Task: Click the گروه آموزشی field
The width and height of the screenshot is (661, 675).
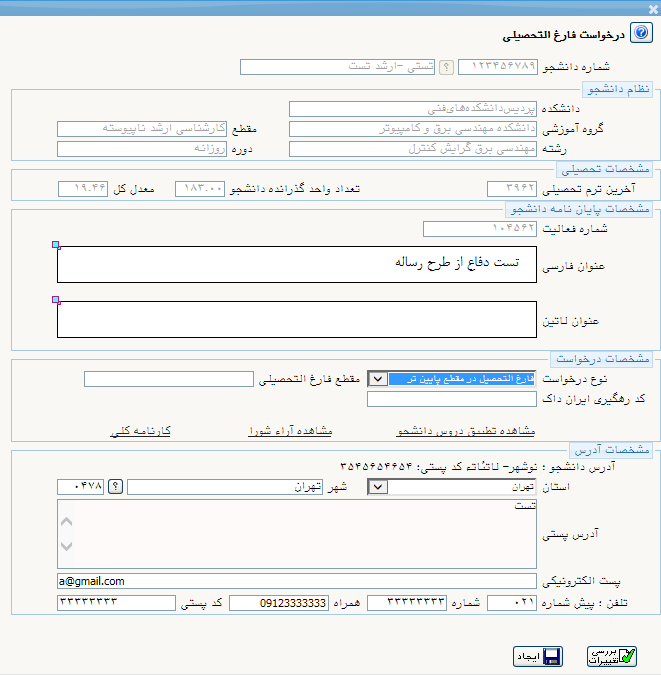Action: point(413,129)
